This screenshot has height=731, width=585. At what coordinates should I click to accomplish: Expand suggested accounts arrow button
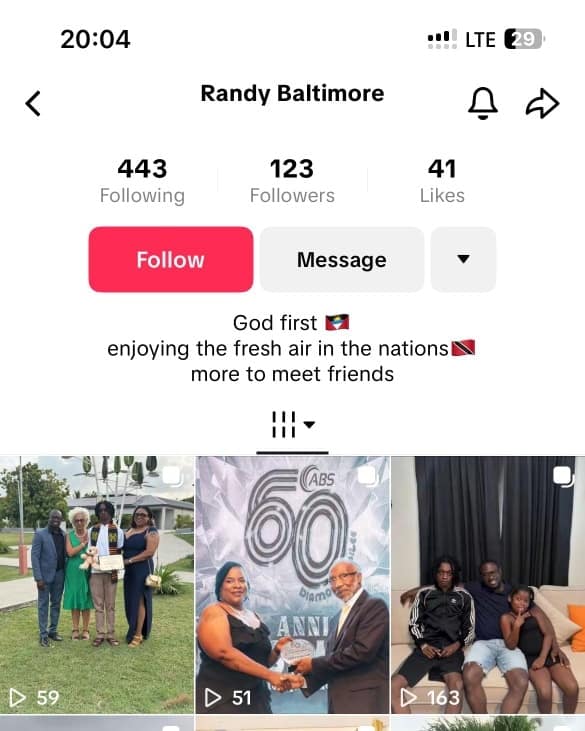pyautogui.click(x=463, y=260)
